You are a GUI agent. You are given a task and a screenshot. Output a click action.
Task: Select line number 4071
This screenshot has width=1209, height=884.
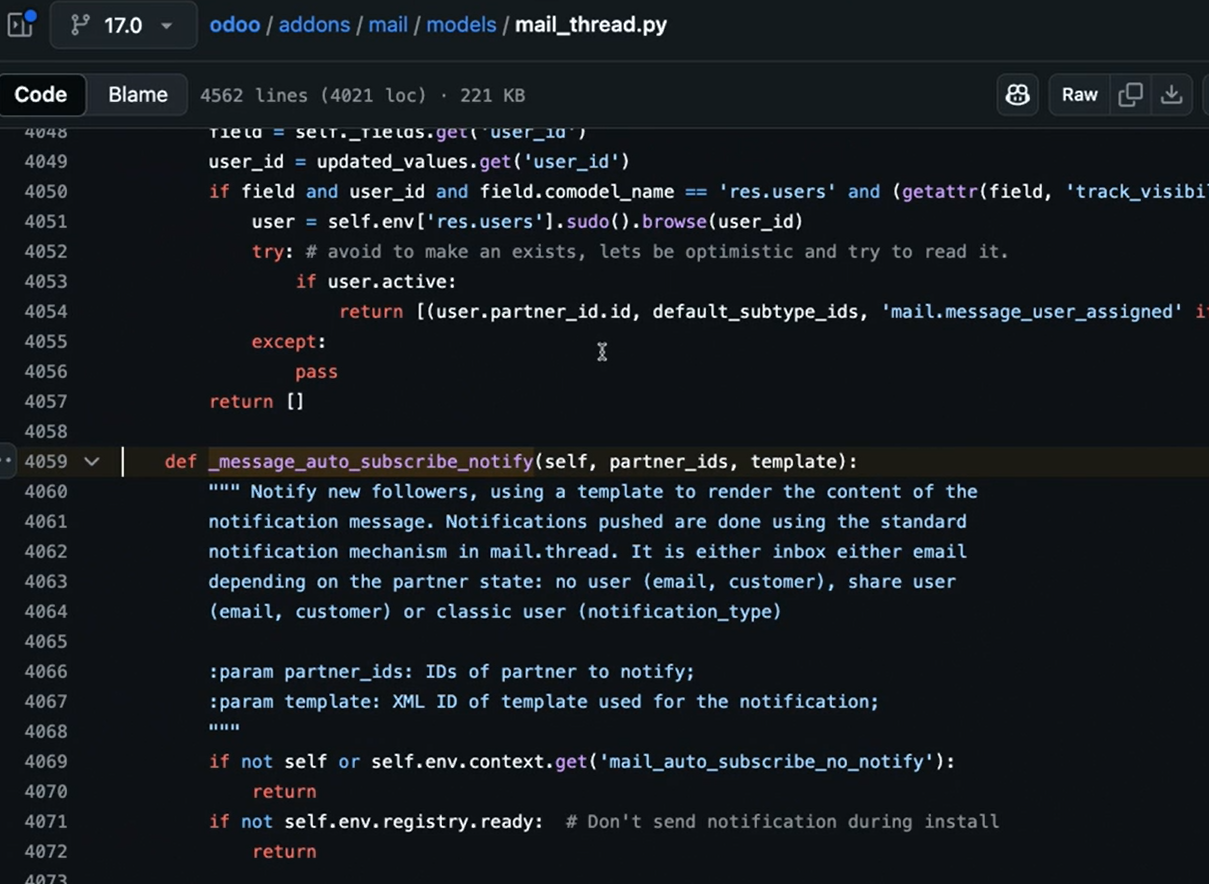[46, 821]
